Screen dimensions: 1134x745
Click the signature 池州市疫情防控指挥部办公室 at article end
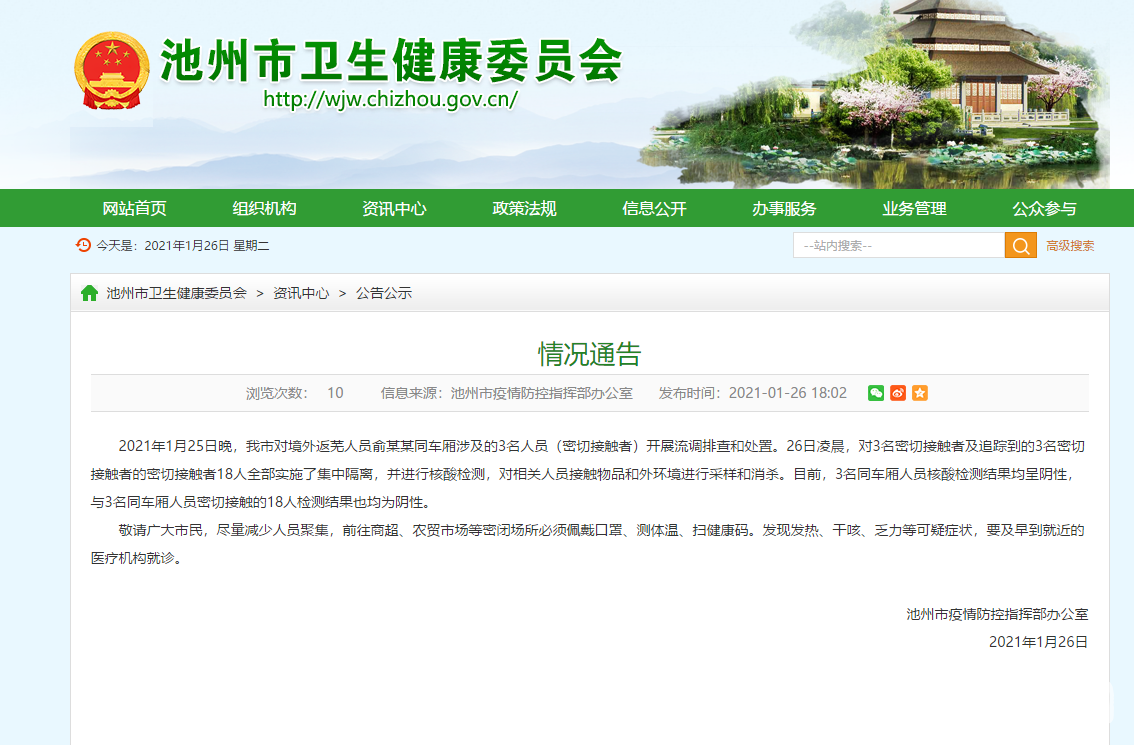pyautogui.click(x=997, y=614)
